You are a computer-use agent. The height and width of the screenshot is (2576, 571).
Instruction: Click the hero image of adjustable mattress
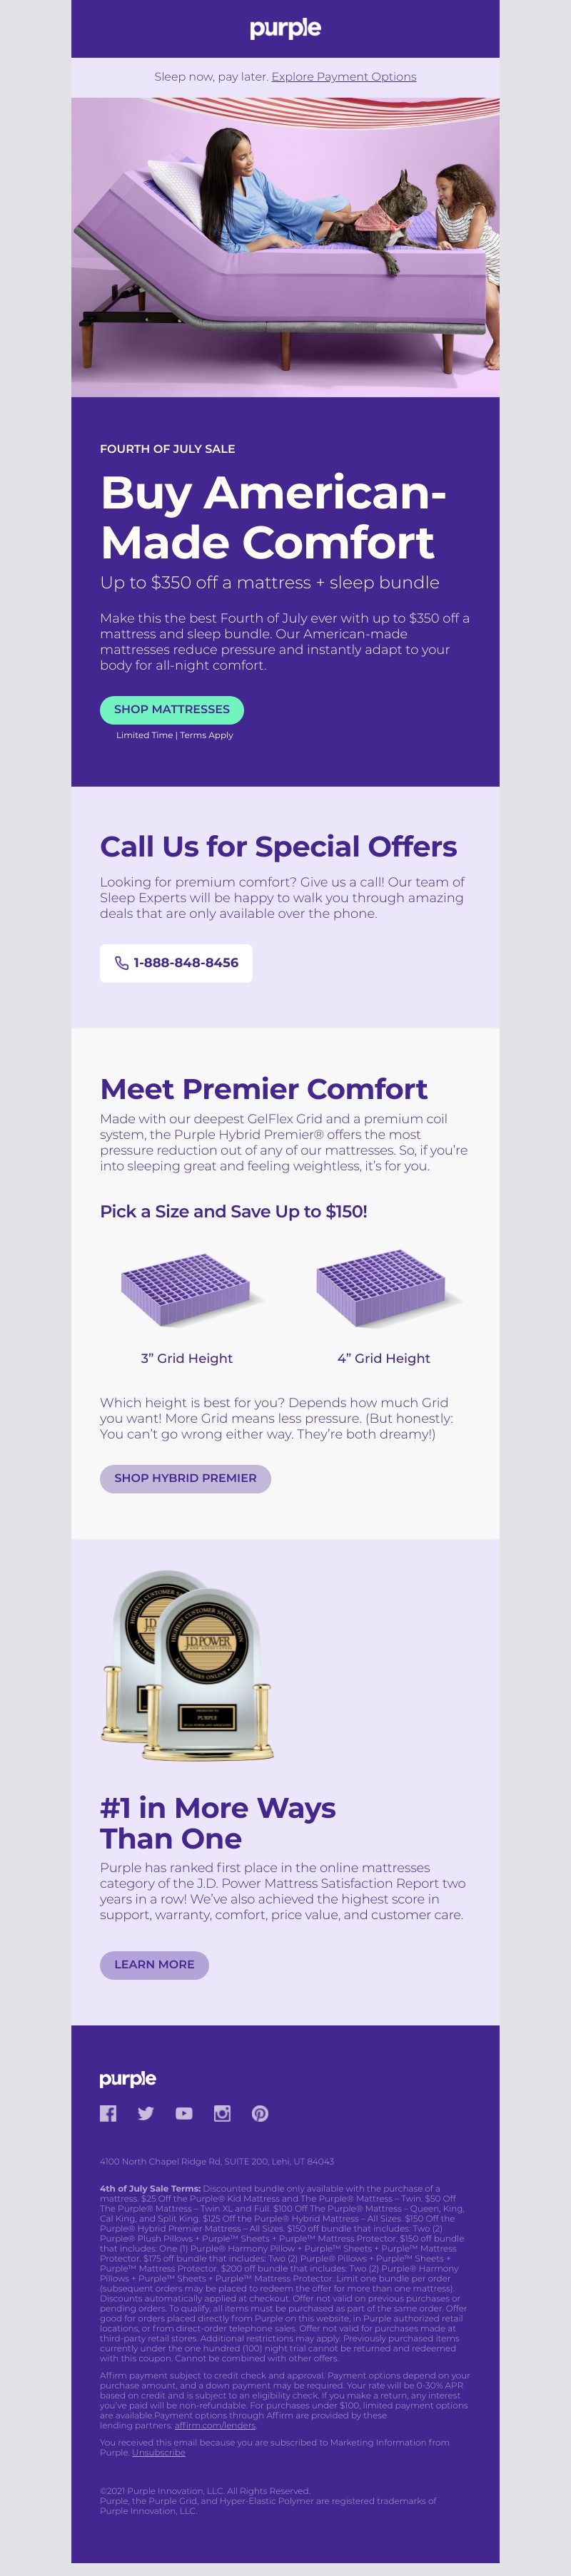tap(285, 247)
